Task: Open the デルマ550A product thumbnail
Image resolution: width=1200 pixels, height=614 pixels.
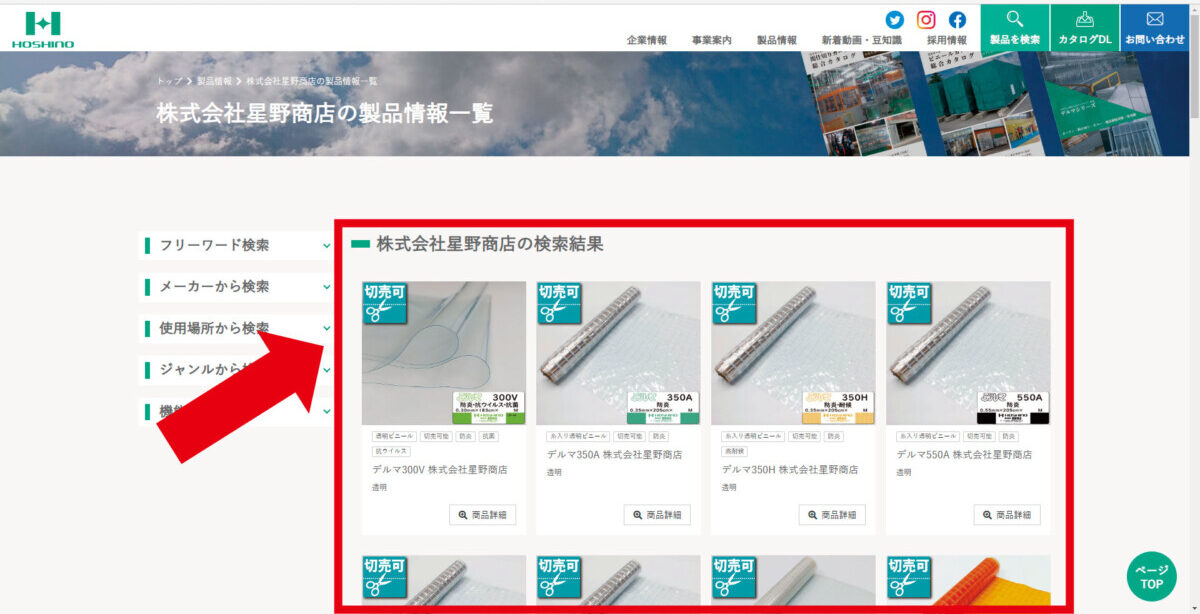Action: coord(968,353)
